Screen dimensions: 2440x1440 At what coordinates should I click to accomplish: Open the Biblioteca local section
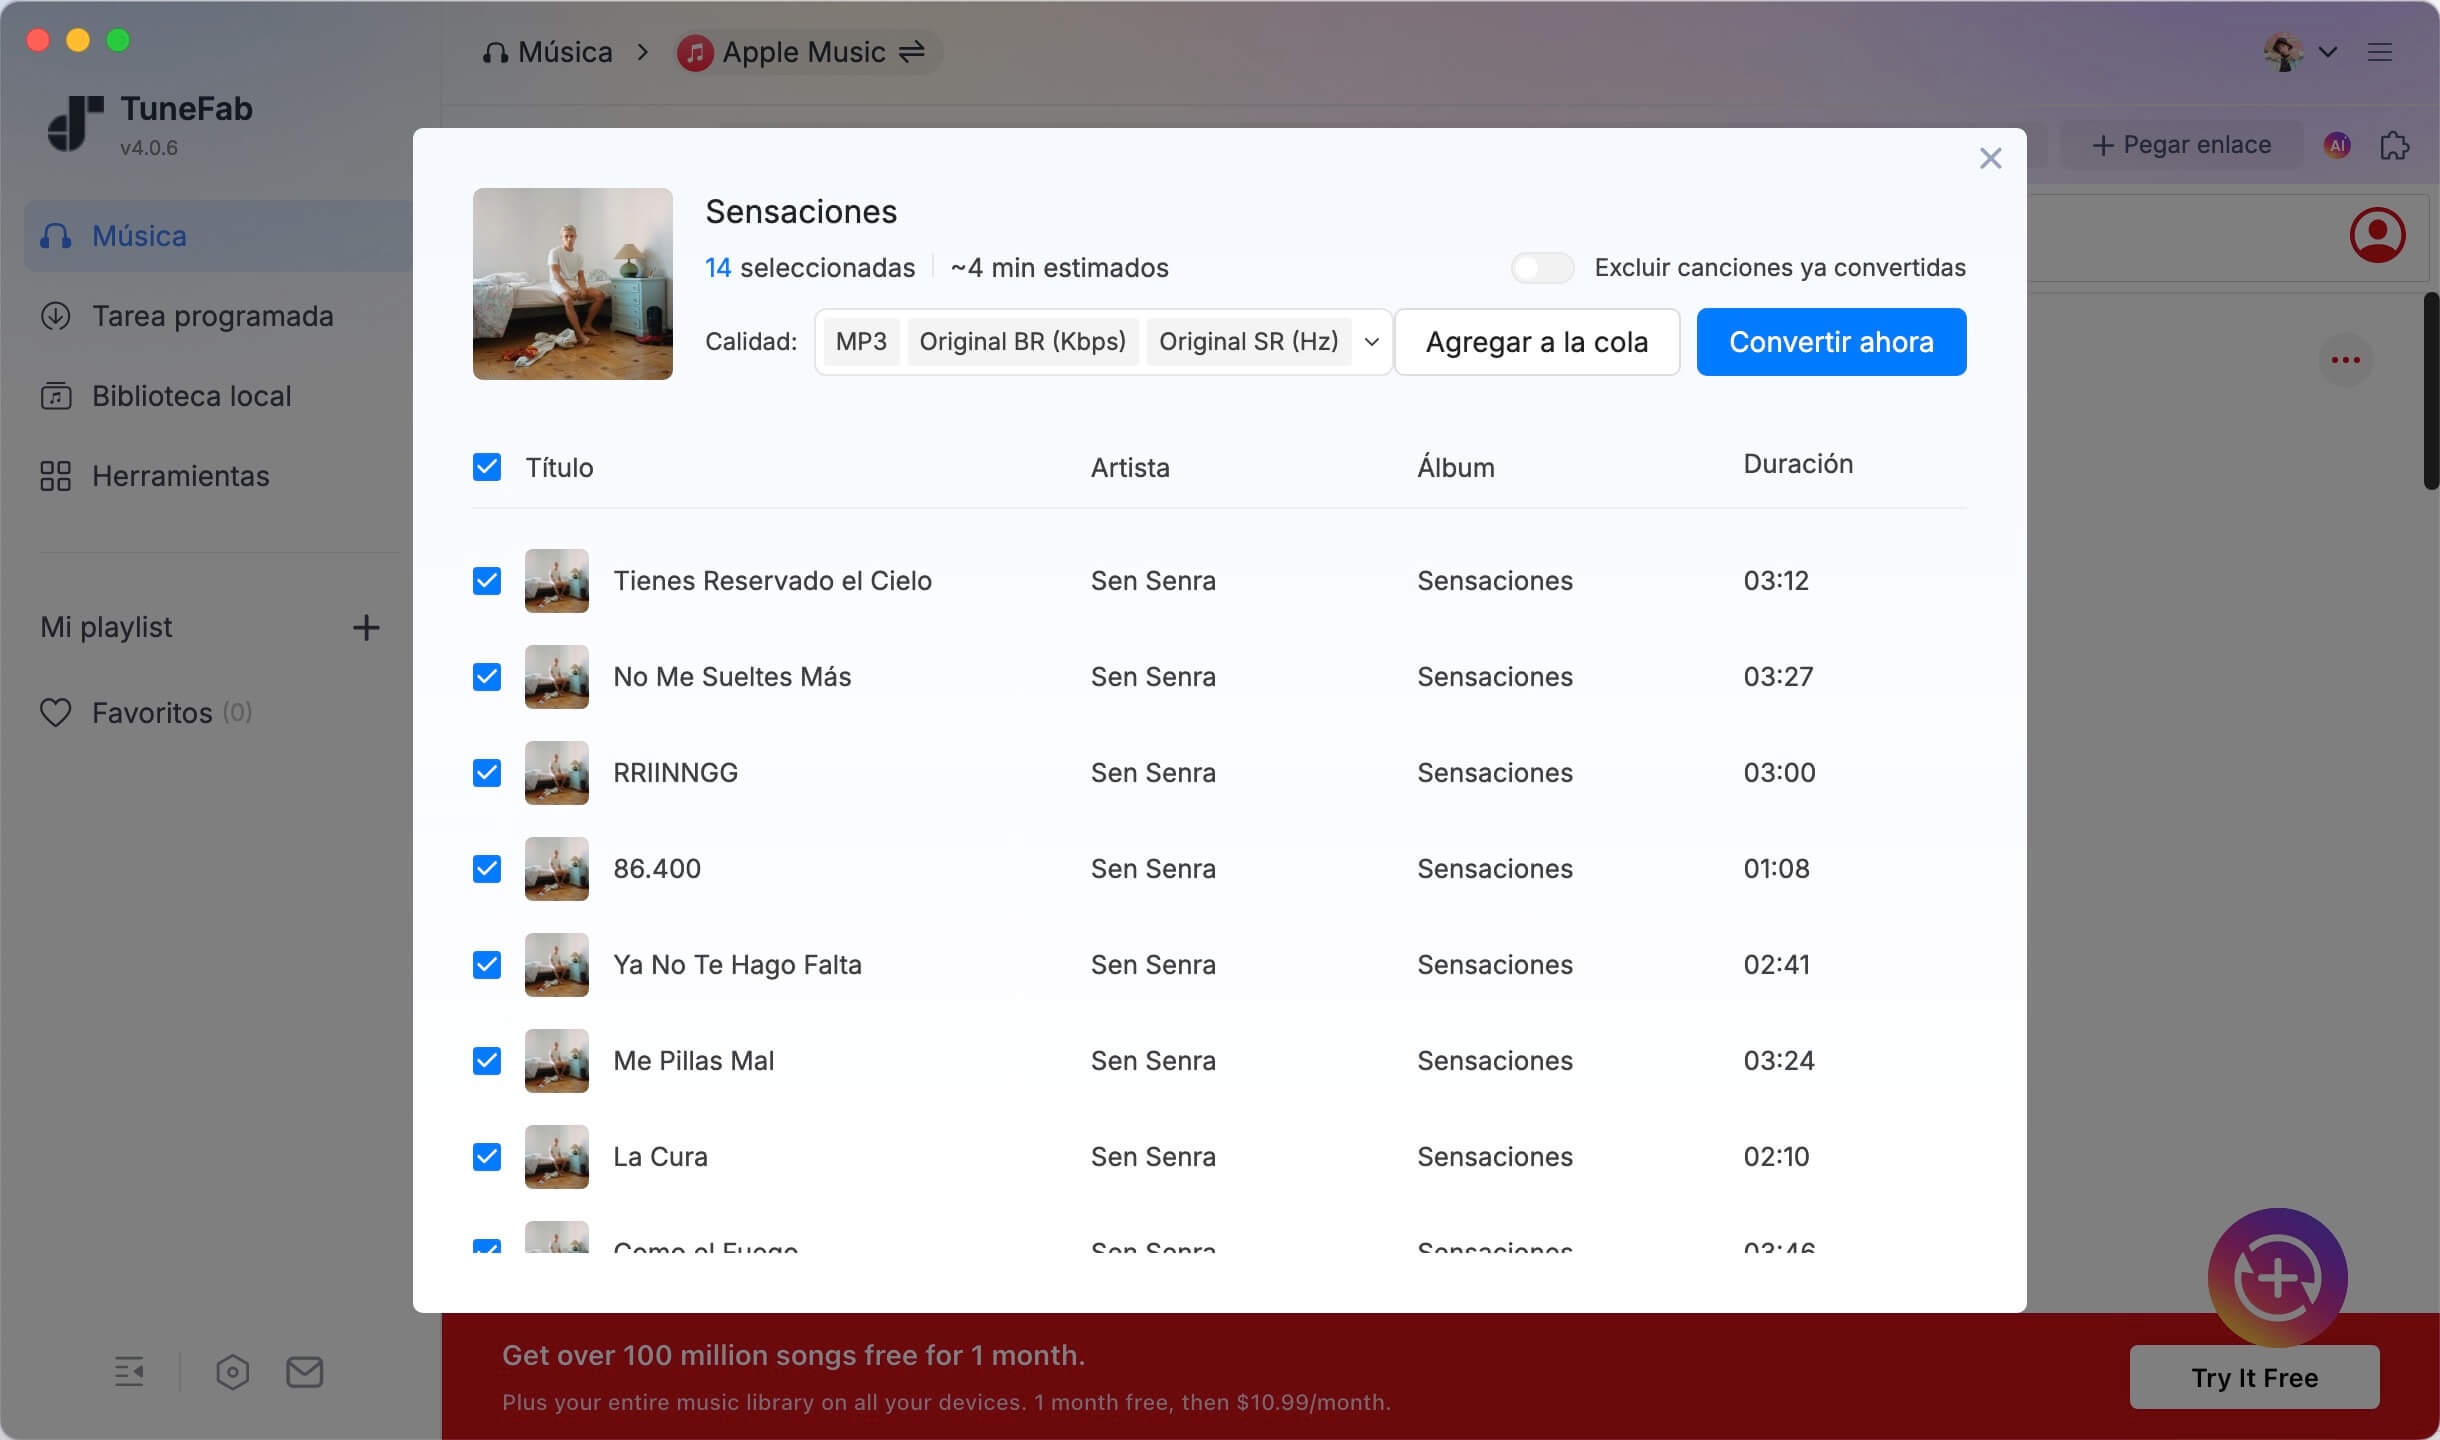click(x=191, y=396)
